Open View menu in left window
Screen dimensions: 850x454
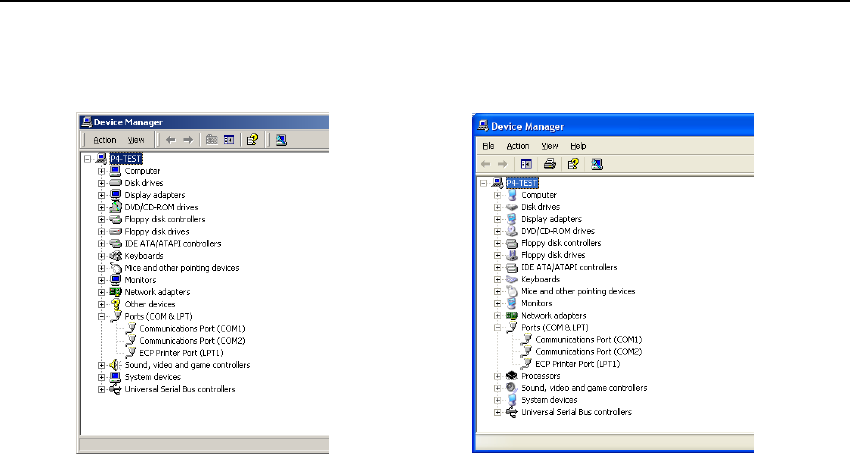click(x=136, y=140)
